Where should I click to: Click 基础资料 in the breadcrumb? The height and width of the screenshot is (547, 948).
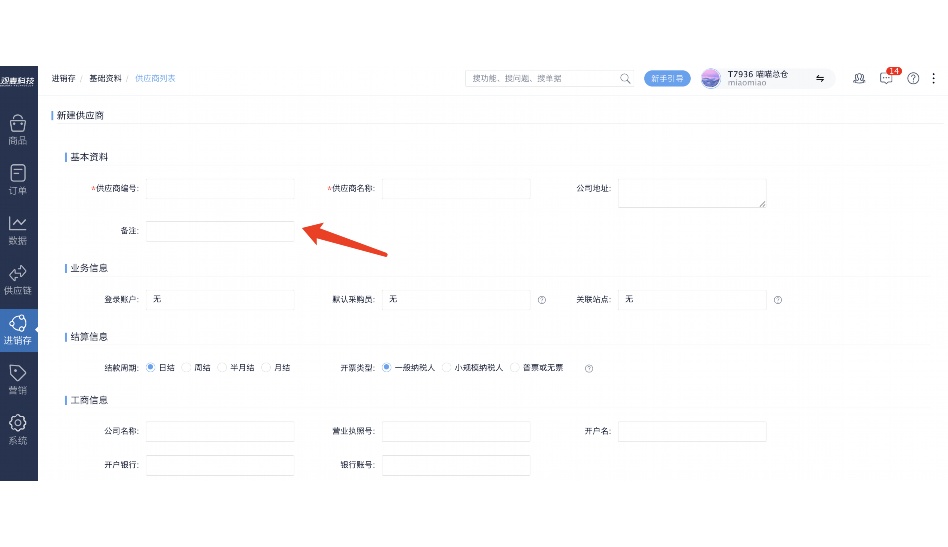[105, 78]
